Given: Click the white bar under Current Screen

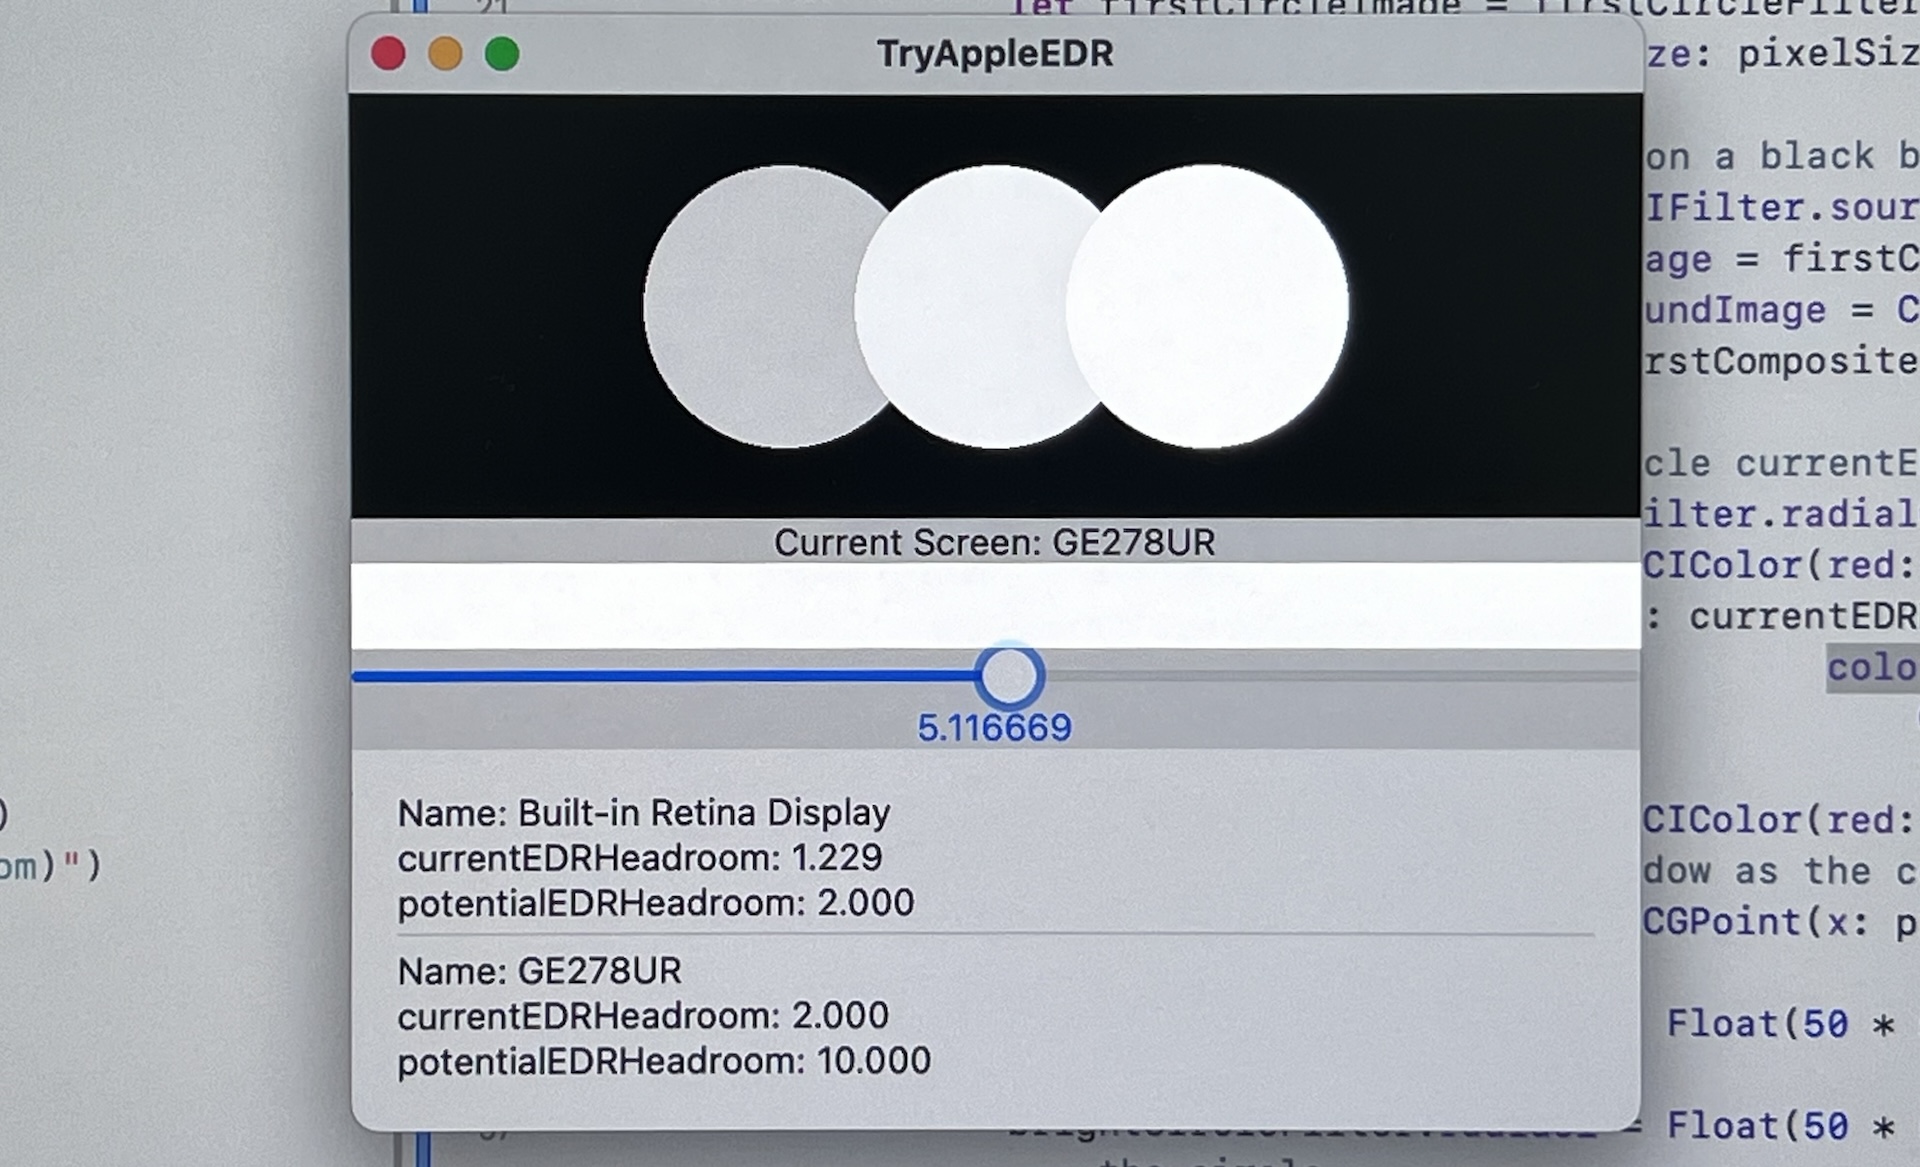Looking at the screenshot, I should 995,605.
